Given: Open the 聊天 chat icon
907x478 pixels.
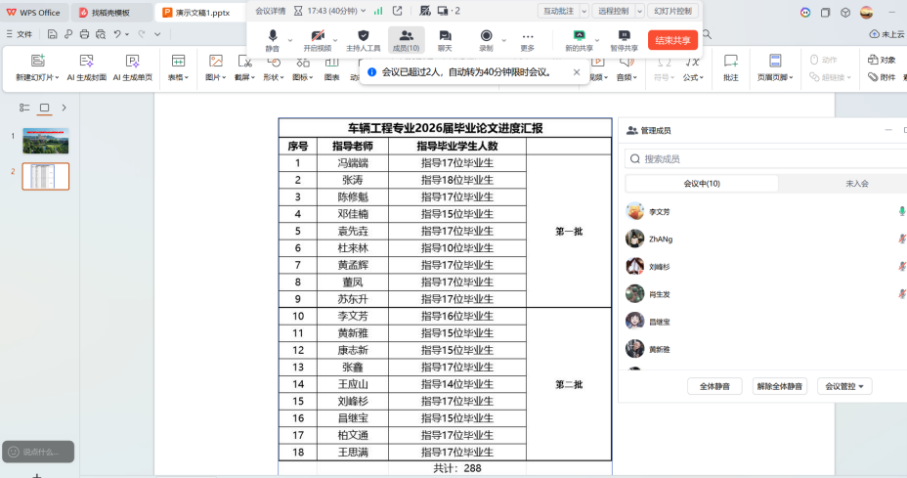Looking at the screenshot, I should coord(445,35).
